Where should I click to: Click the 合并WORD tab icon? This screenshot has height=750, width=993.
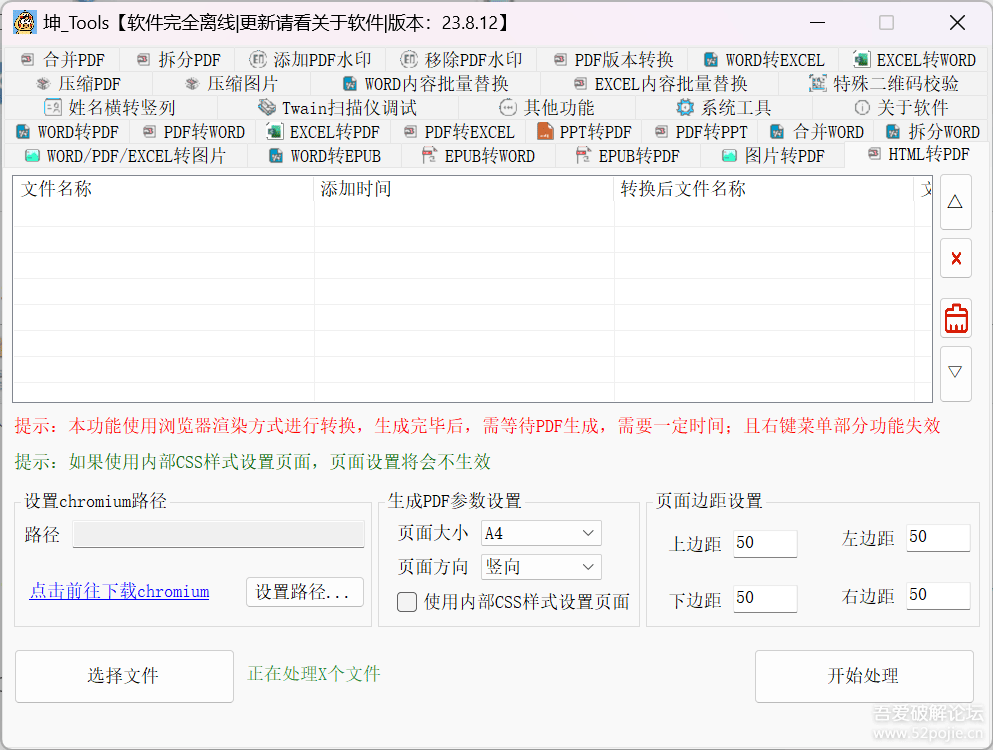pyautogui.click(x=777, y=132)
